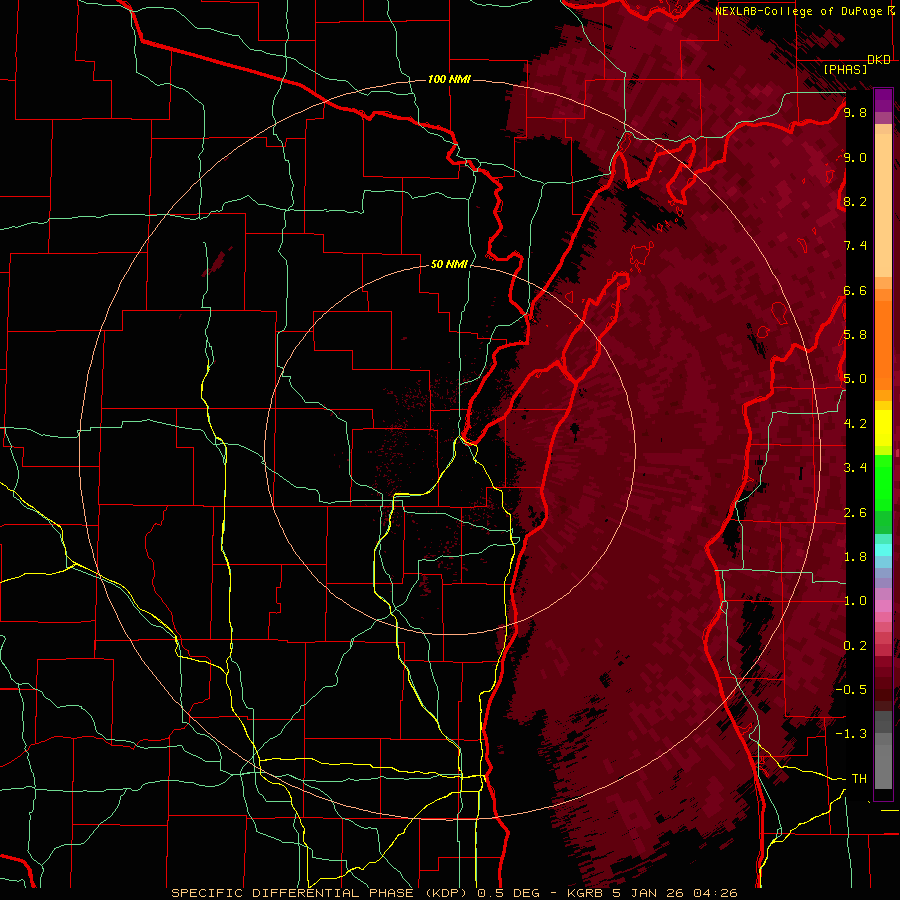The image size is (900, 900).
Task: Click the light peach color bar segment
Action: (x=883, y=206)
